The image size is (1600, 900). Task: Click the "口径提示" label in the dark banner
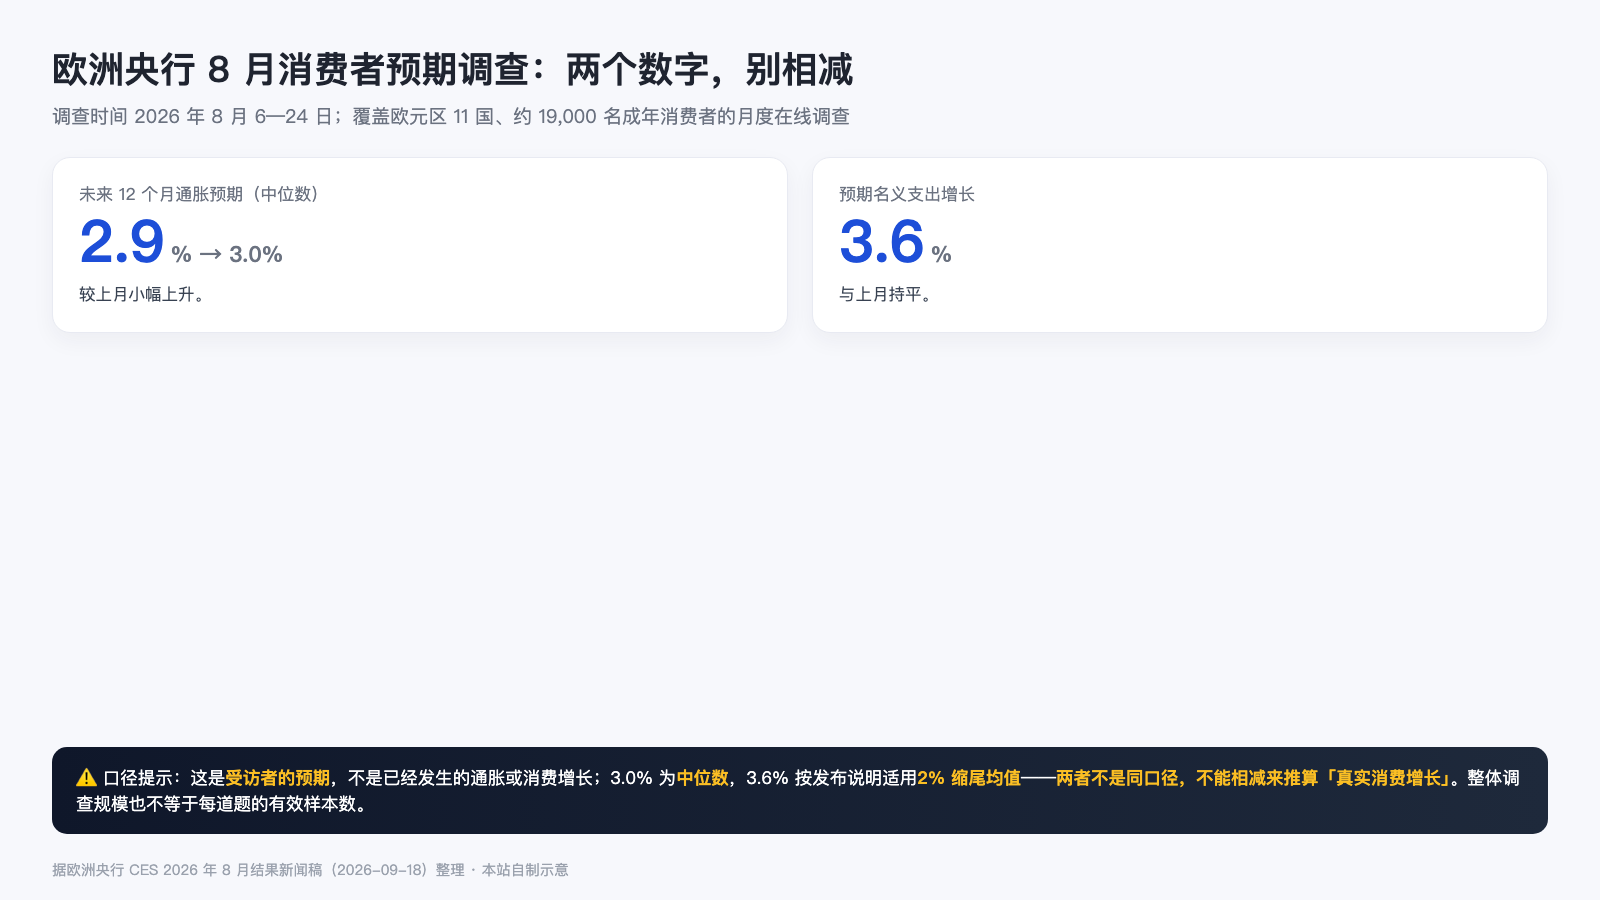pyautogui.click(x=138, y=778)
